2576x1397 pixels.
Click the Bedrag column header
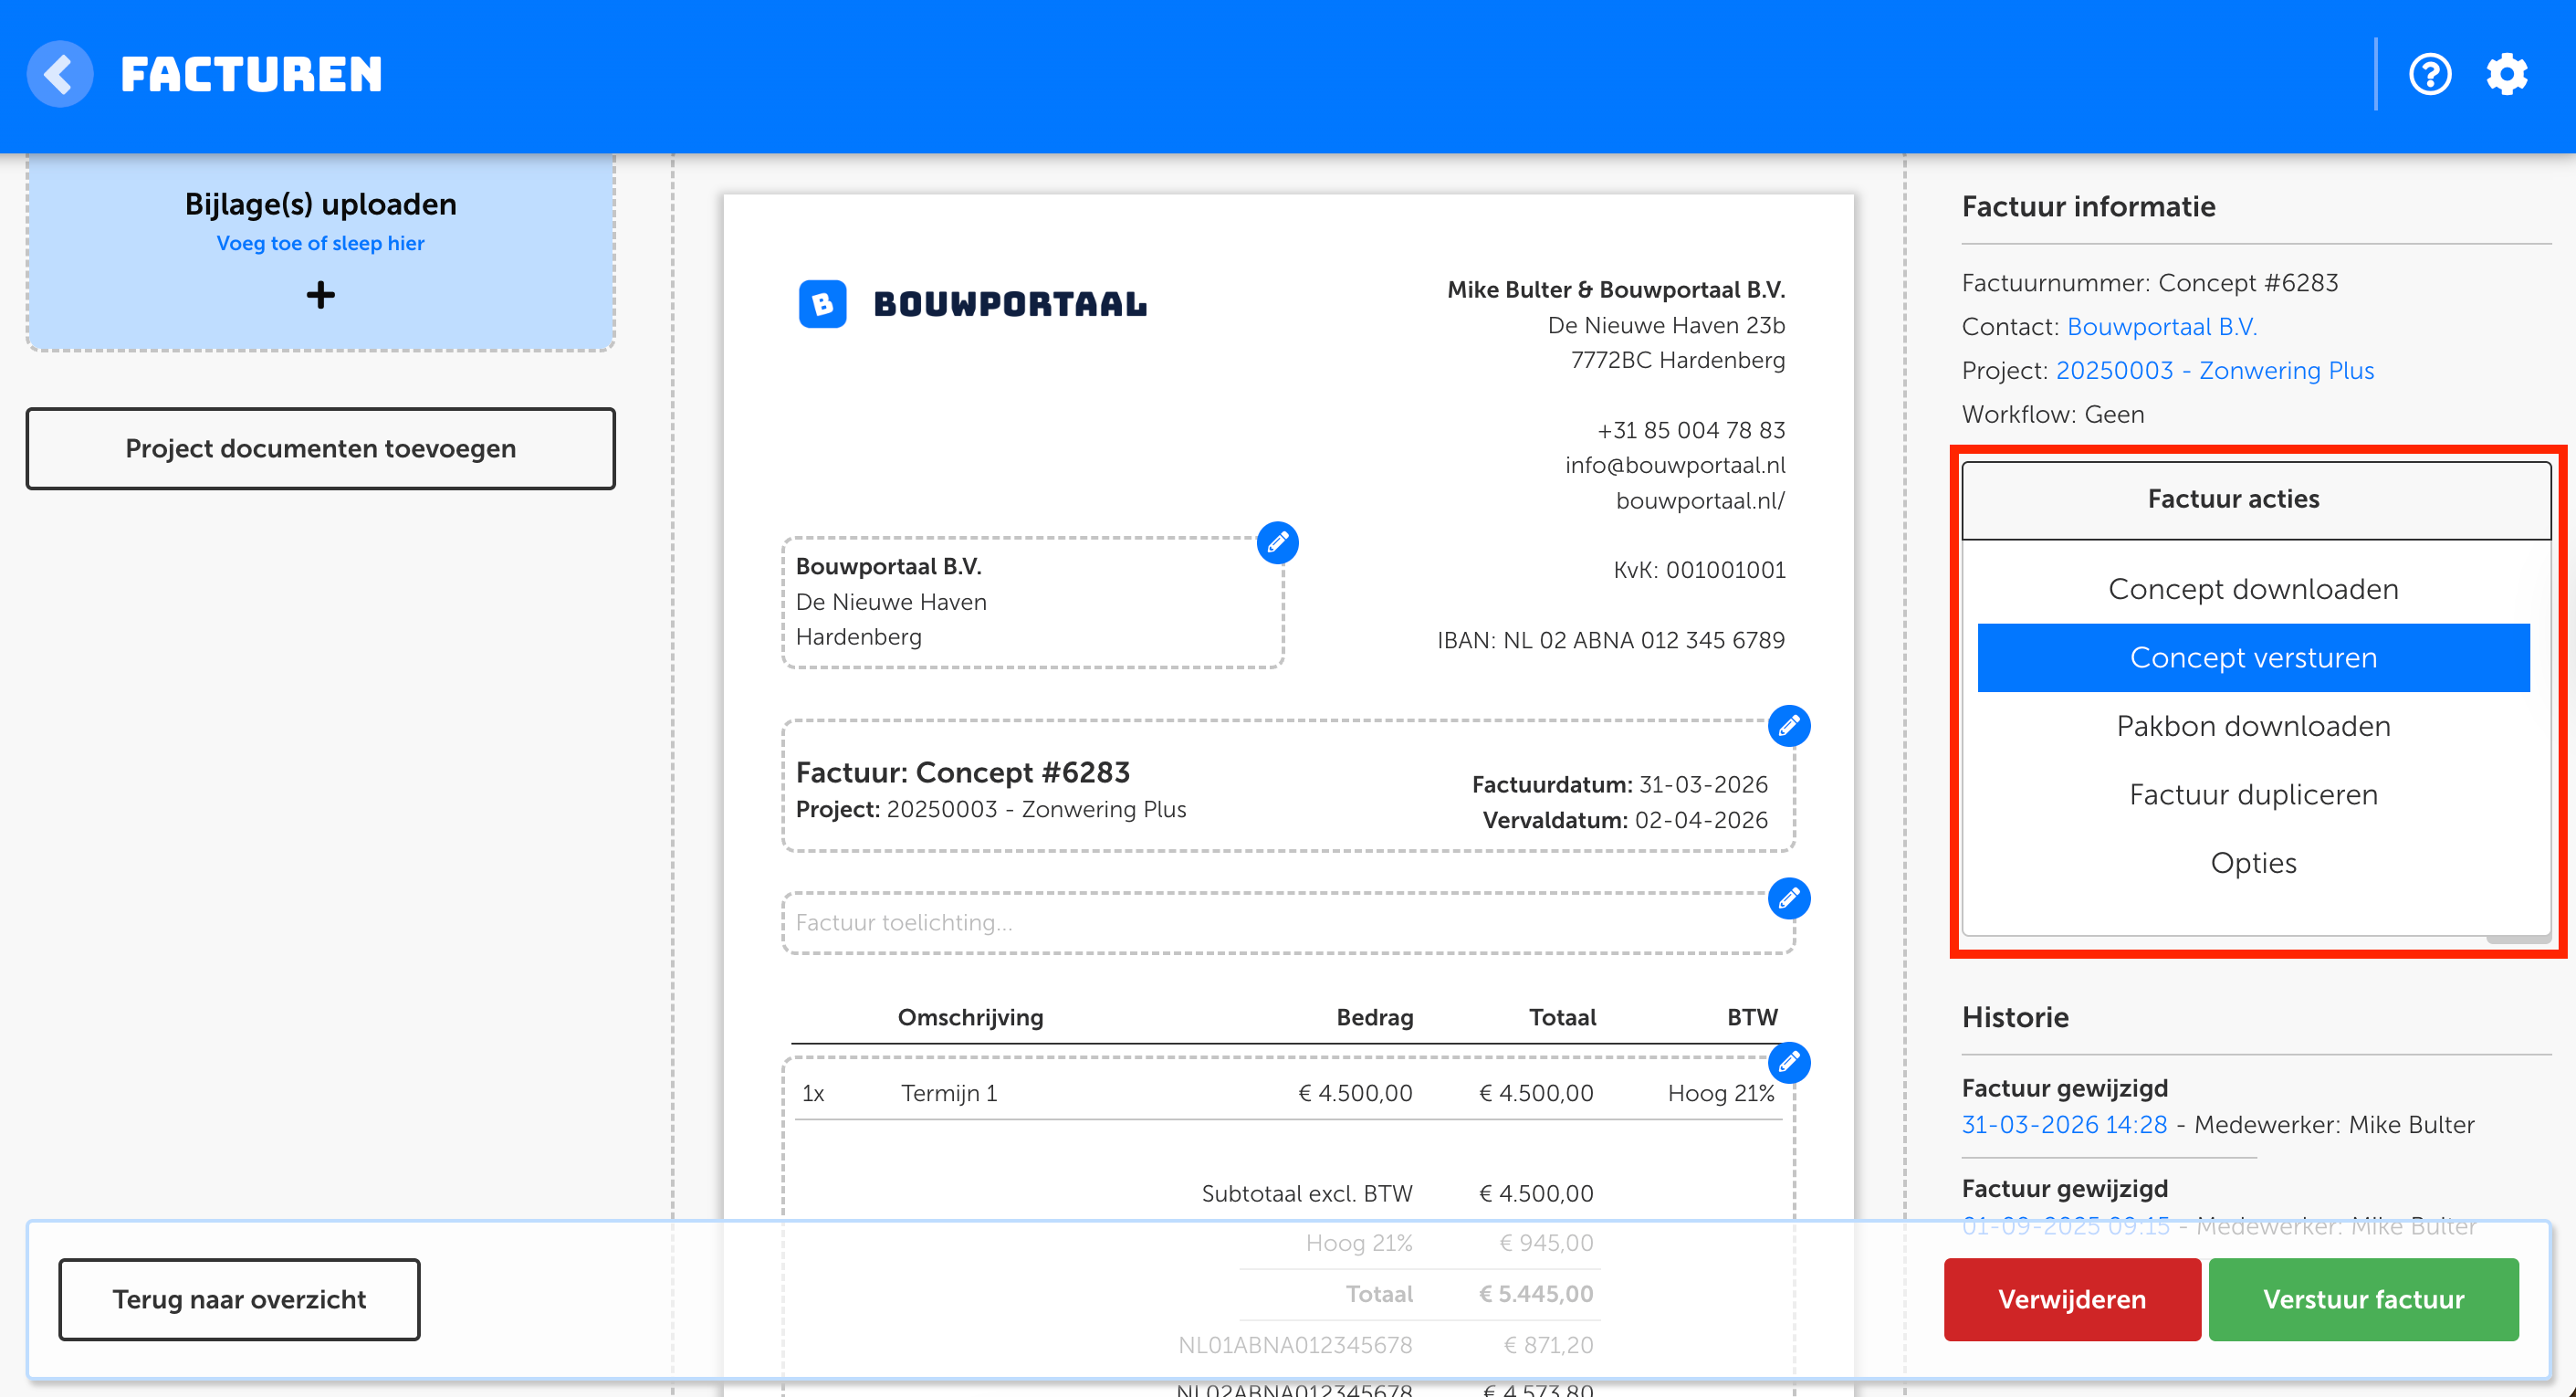tap(1375, 1018)
